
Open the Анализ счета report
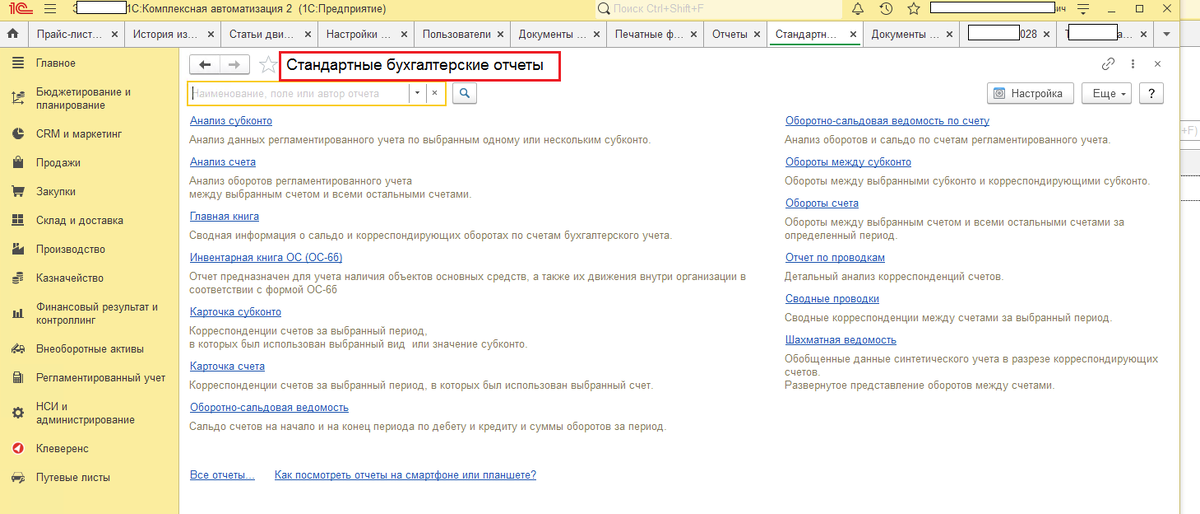point(223,161)
